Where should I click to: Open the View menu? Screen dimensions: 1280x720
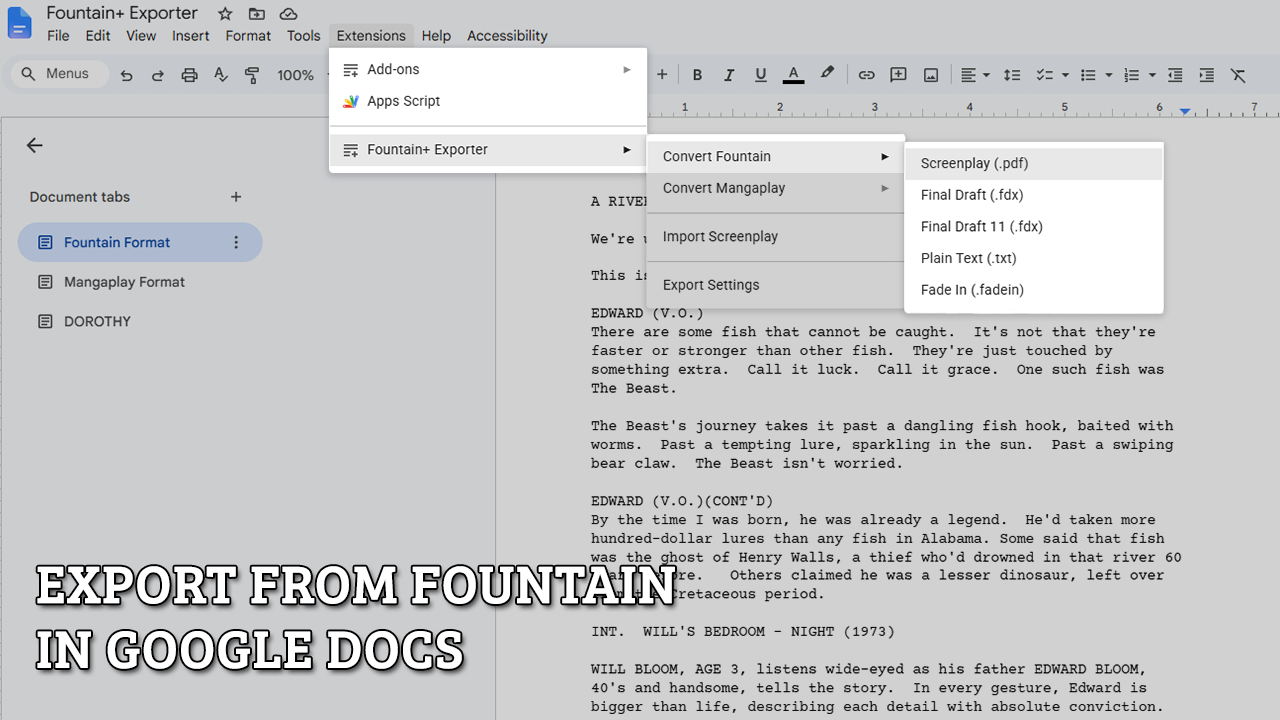point(141,36)
